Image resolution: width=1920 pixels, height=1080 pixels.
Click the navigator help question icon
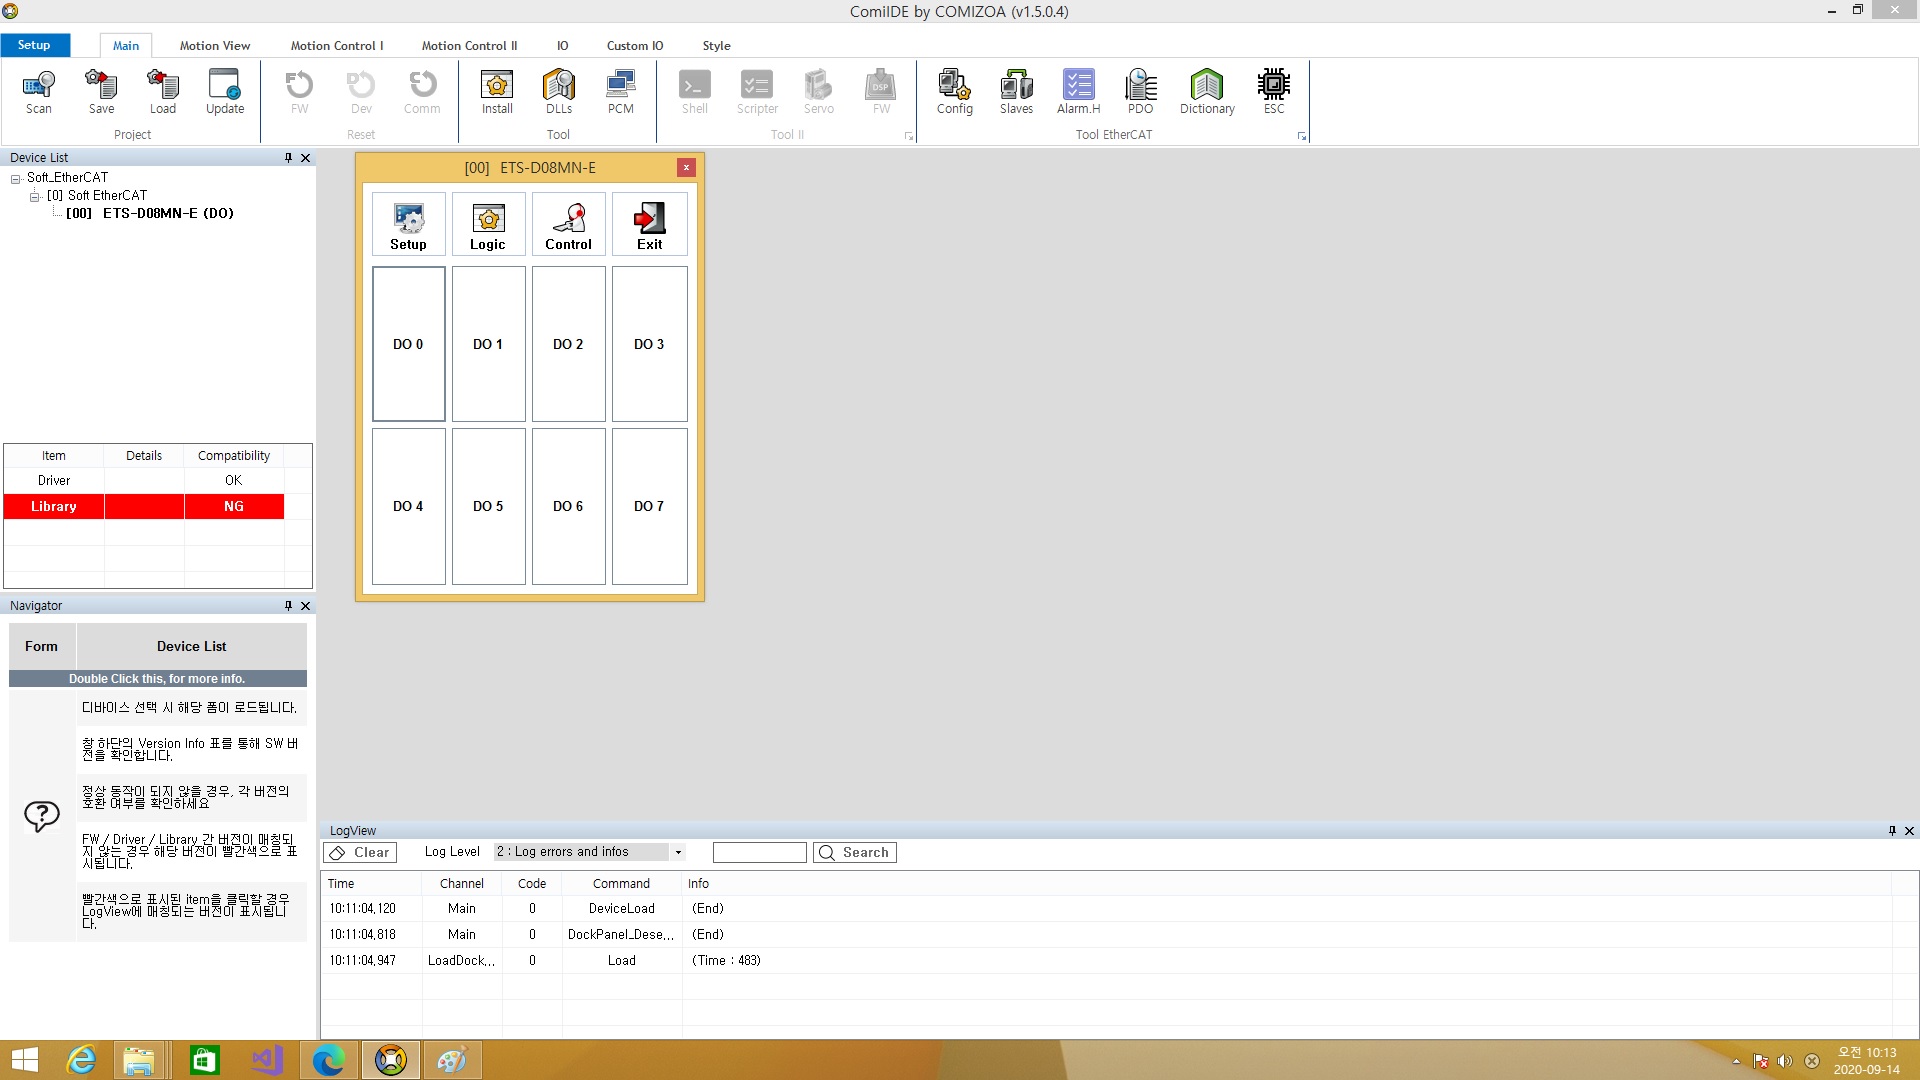tap(42, 816)
